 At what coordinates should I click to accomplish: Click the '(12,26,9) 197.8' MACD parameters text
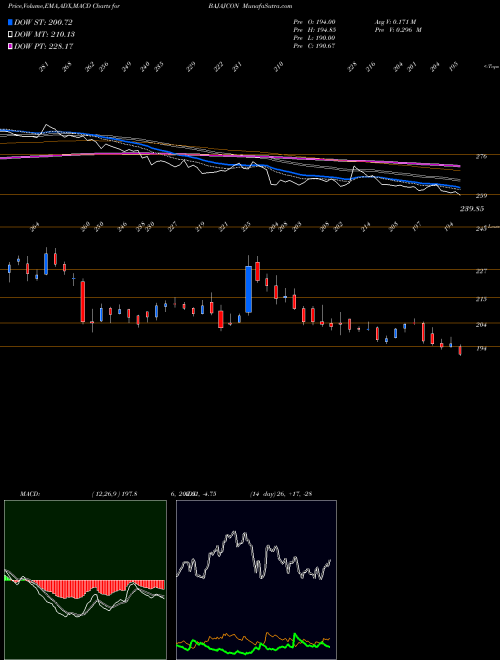coord(114,494)
